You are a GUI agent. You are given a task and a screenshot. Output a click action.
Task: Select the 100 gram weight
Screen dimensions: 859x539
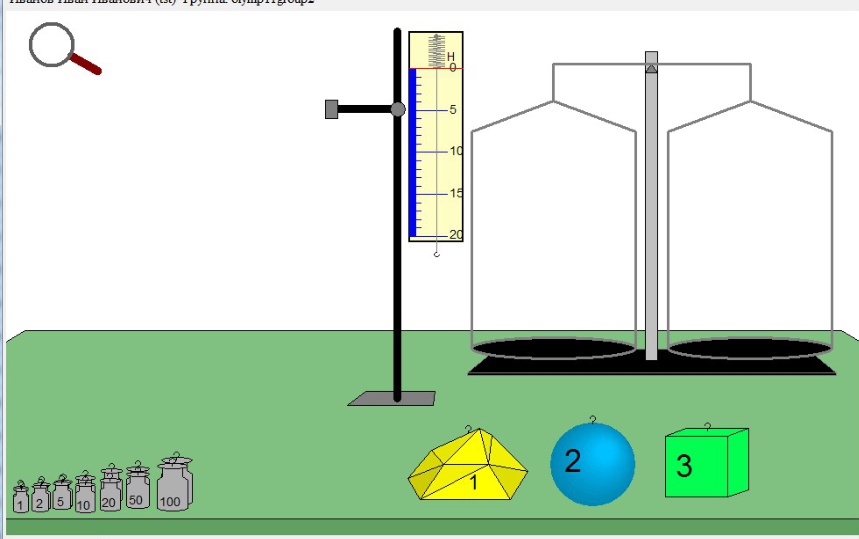click(174, 483)
